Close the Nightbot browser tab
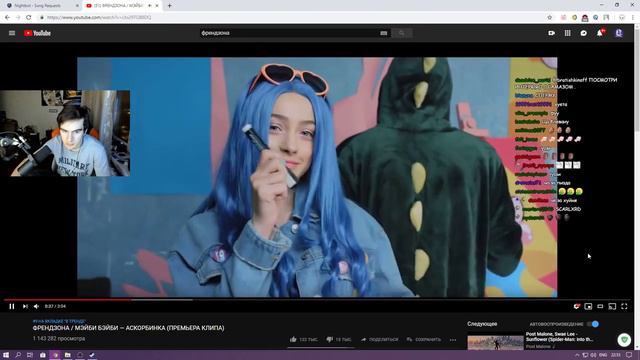The image size is (640, 360). (77, 6)
